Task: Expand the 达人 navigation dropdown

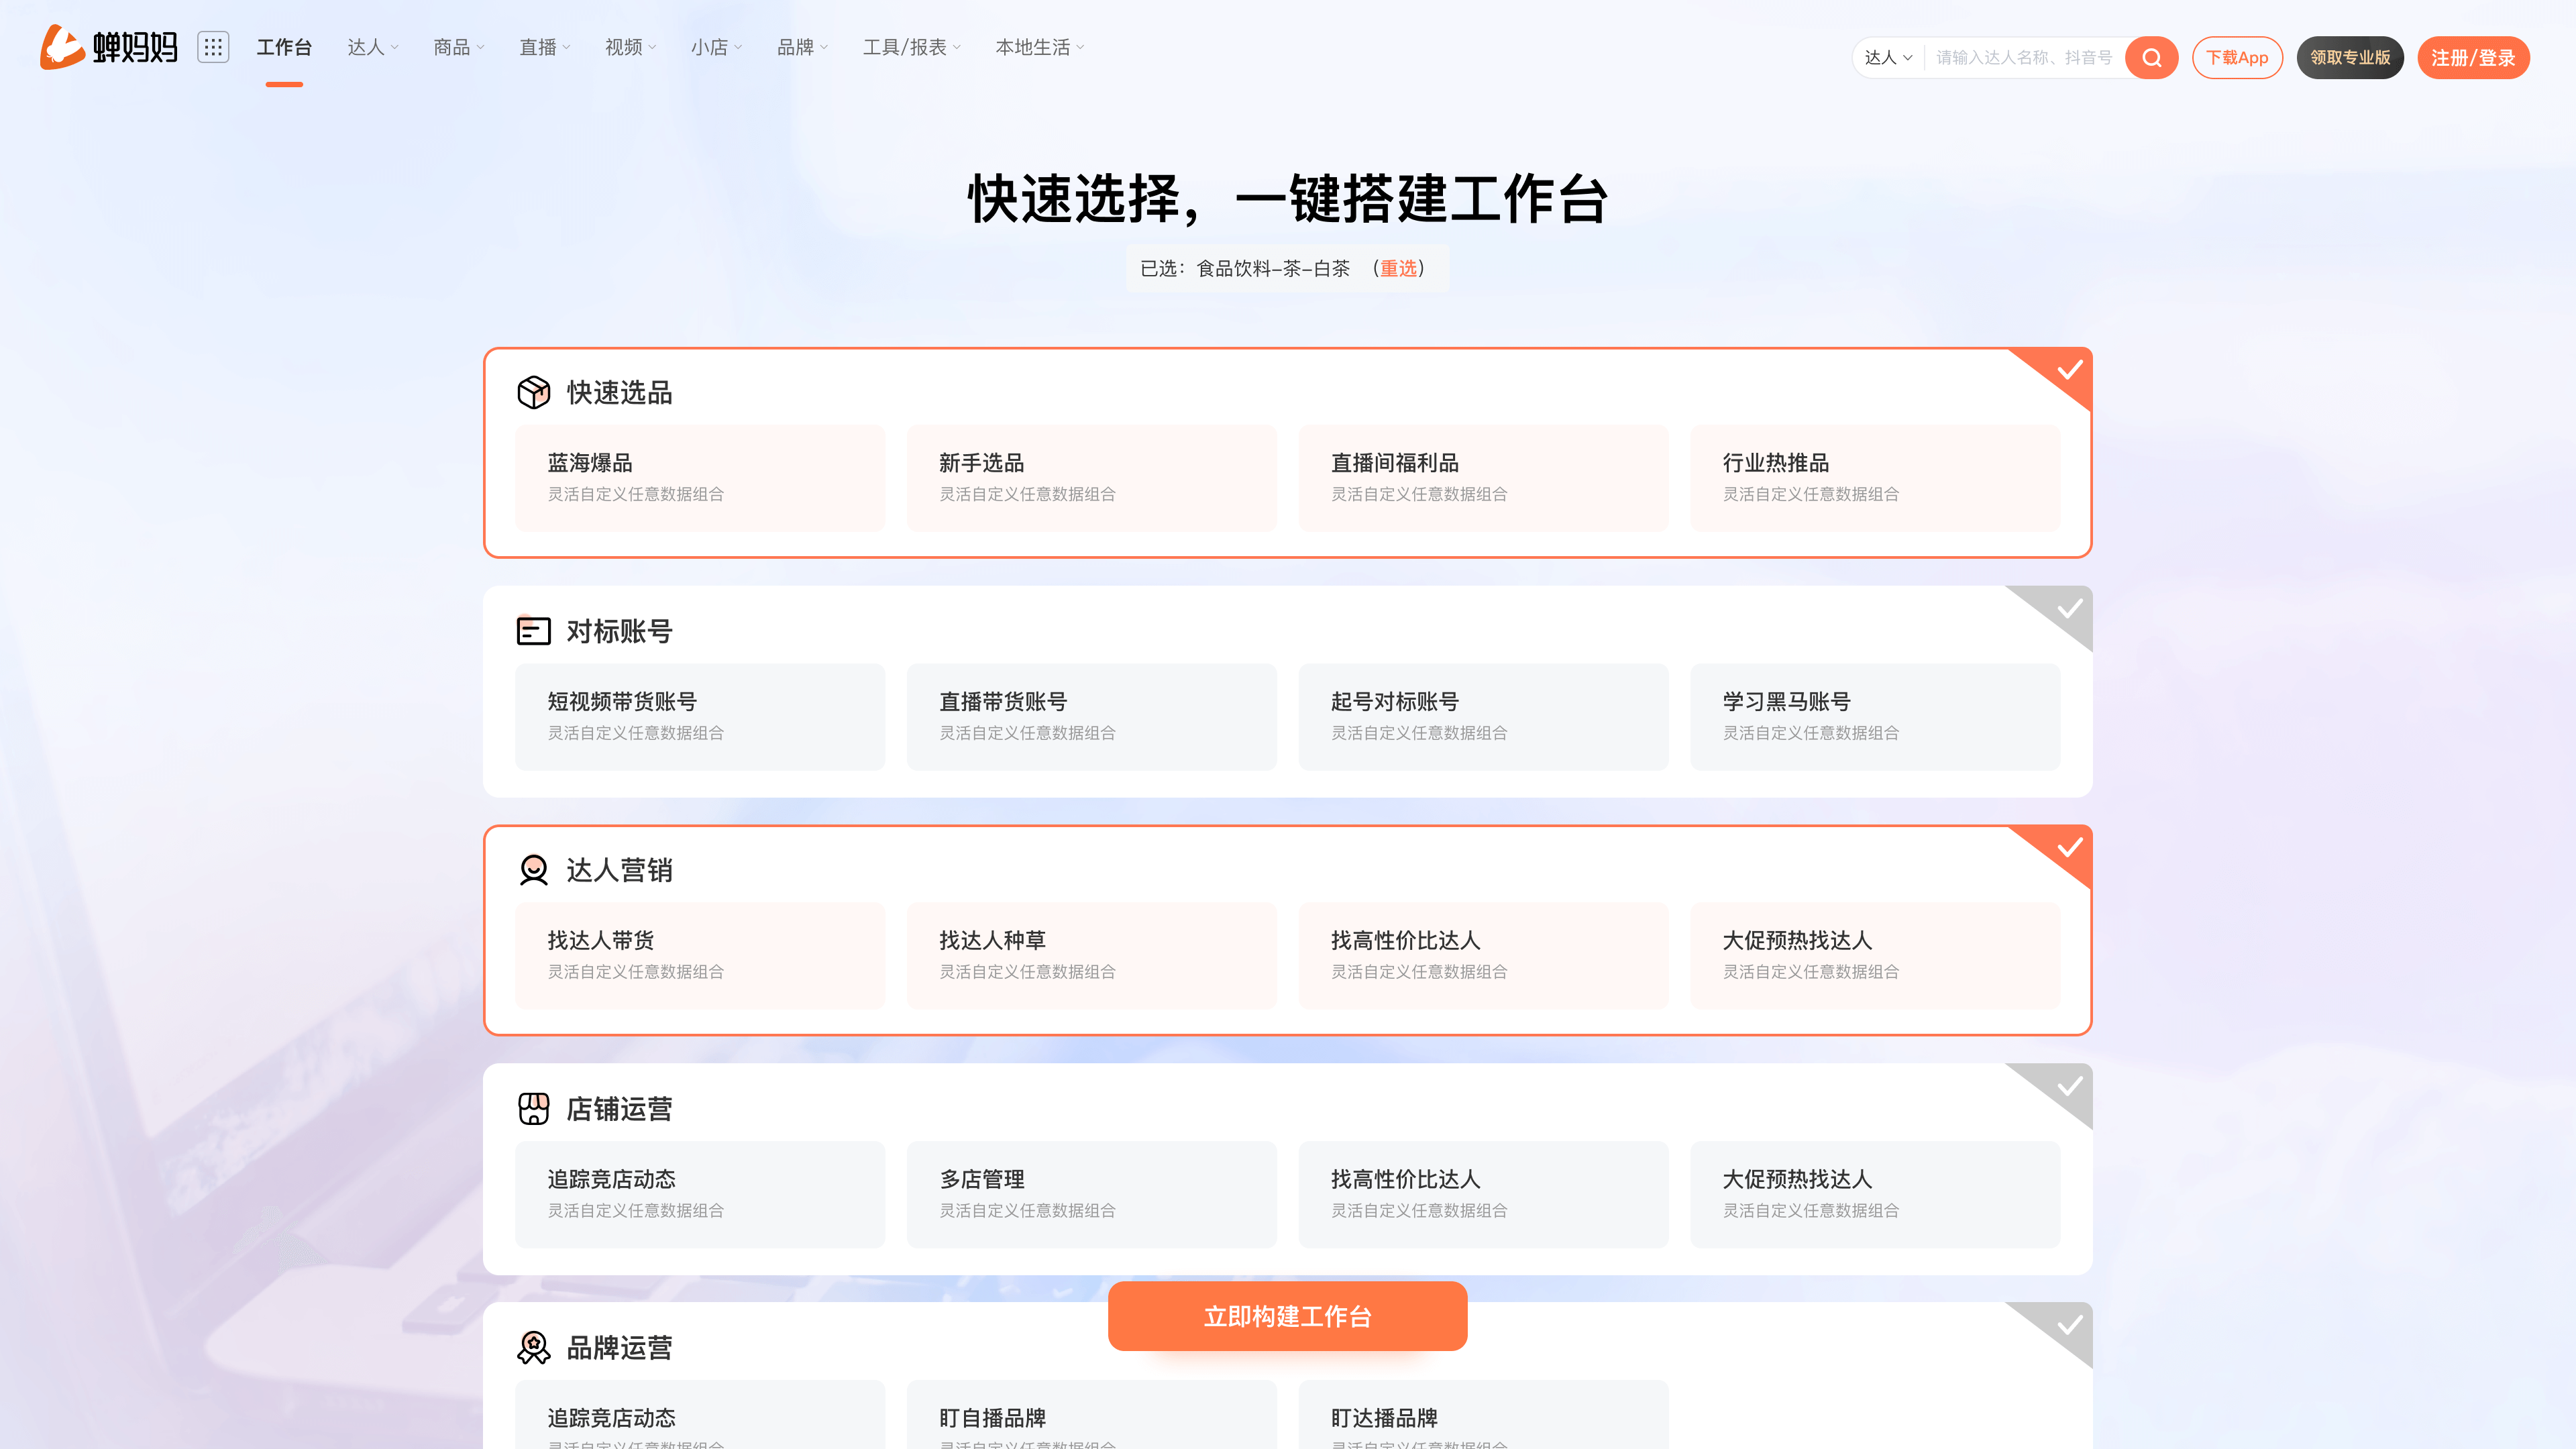Action: coord(373,47)
